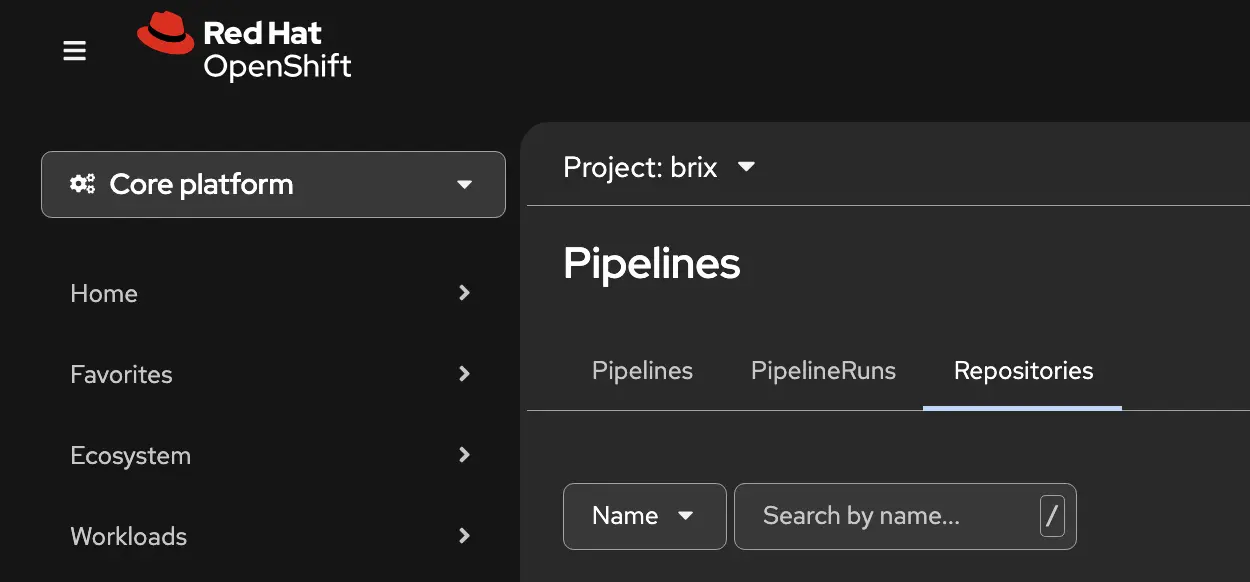This screenshot has height=582, width=1250.
Task: Select the Repositories tab
Action: [x=1023, y=371]
